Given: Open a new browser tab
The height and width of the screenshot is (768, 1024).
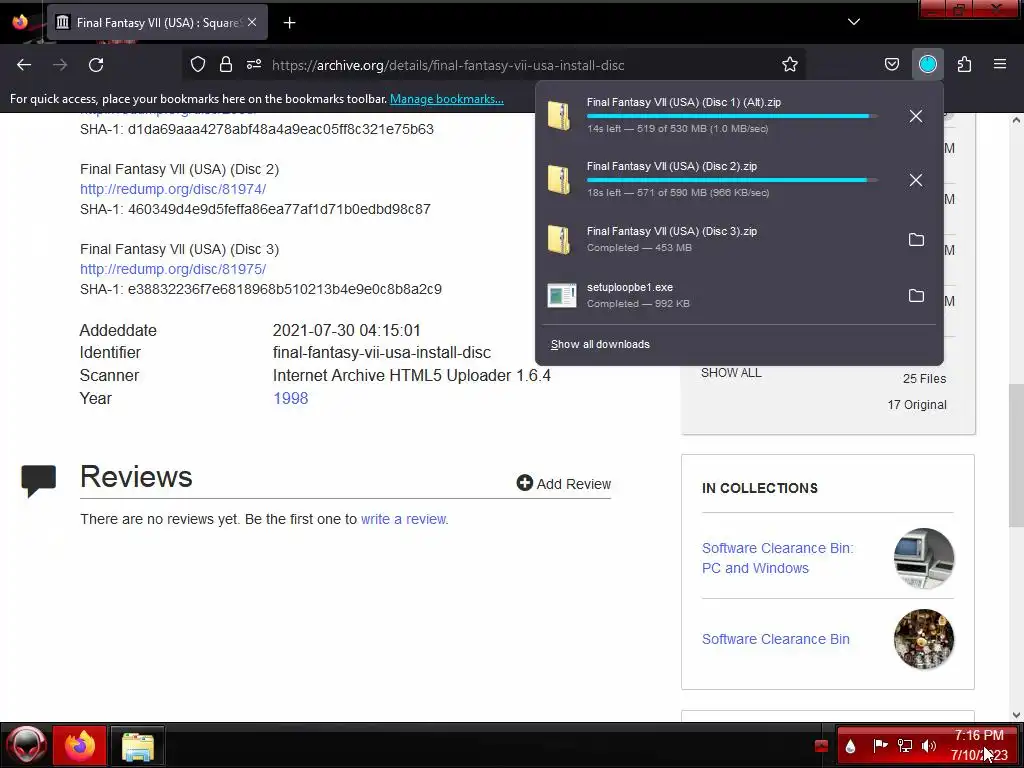Looking at the screenshot, I should pyautogui.click(x=289, y=23).
